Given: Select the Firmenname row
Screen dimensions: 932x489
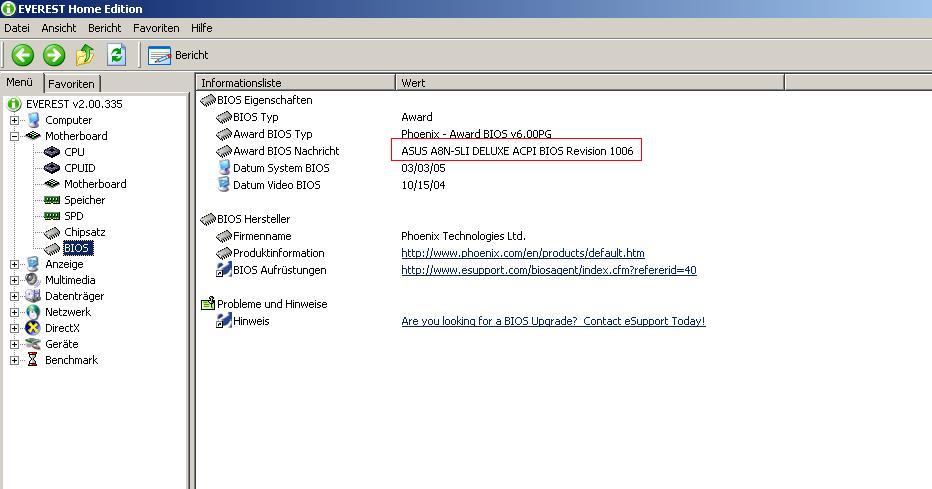Looking at the screenshot, I should 262,236.
